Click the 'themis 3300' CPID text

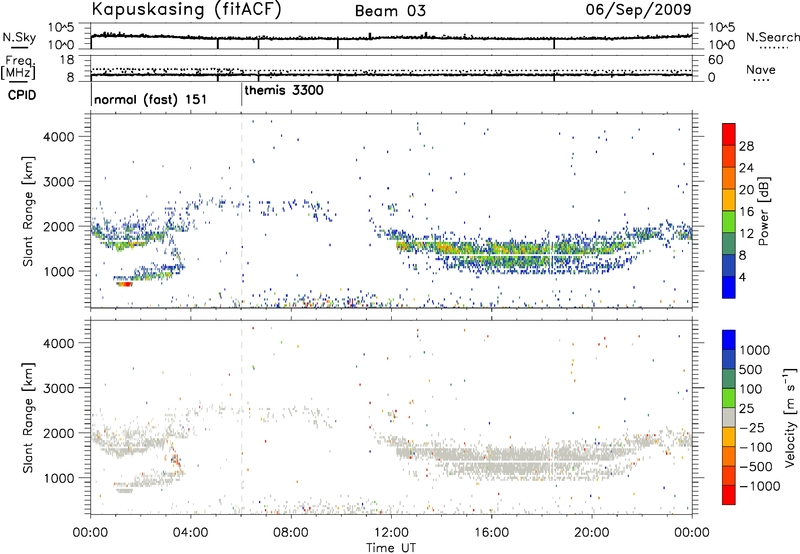click(x=284, y=90)
